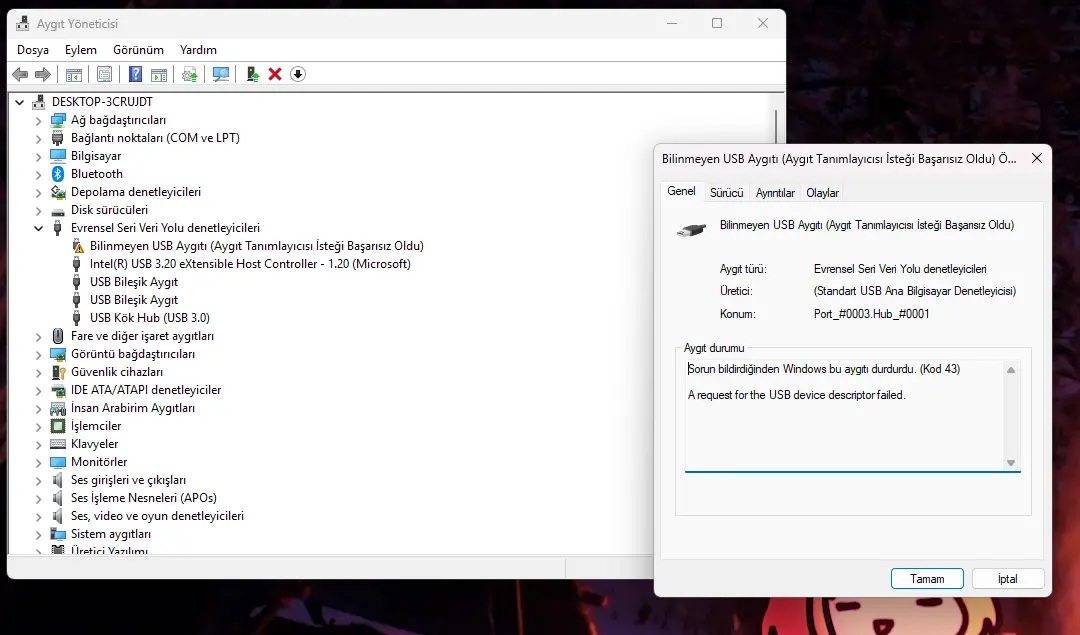Expand Ses, video ve oyun denetleyicileri

click(x=39, y=516)
